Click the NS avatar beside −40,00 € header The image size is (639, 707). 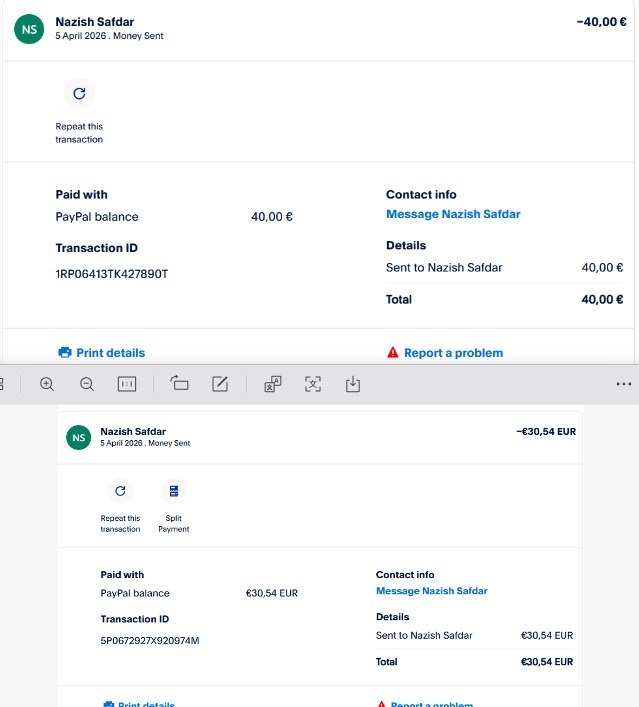[29, 29]
